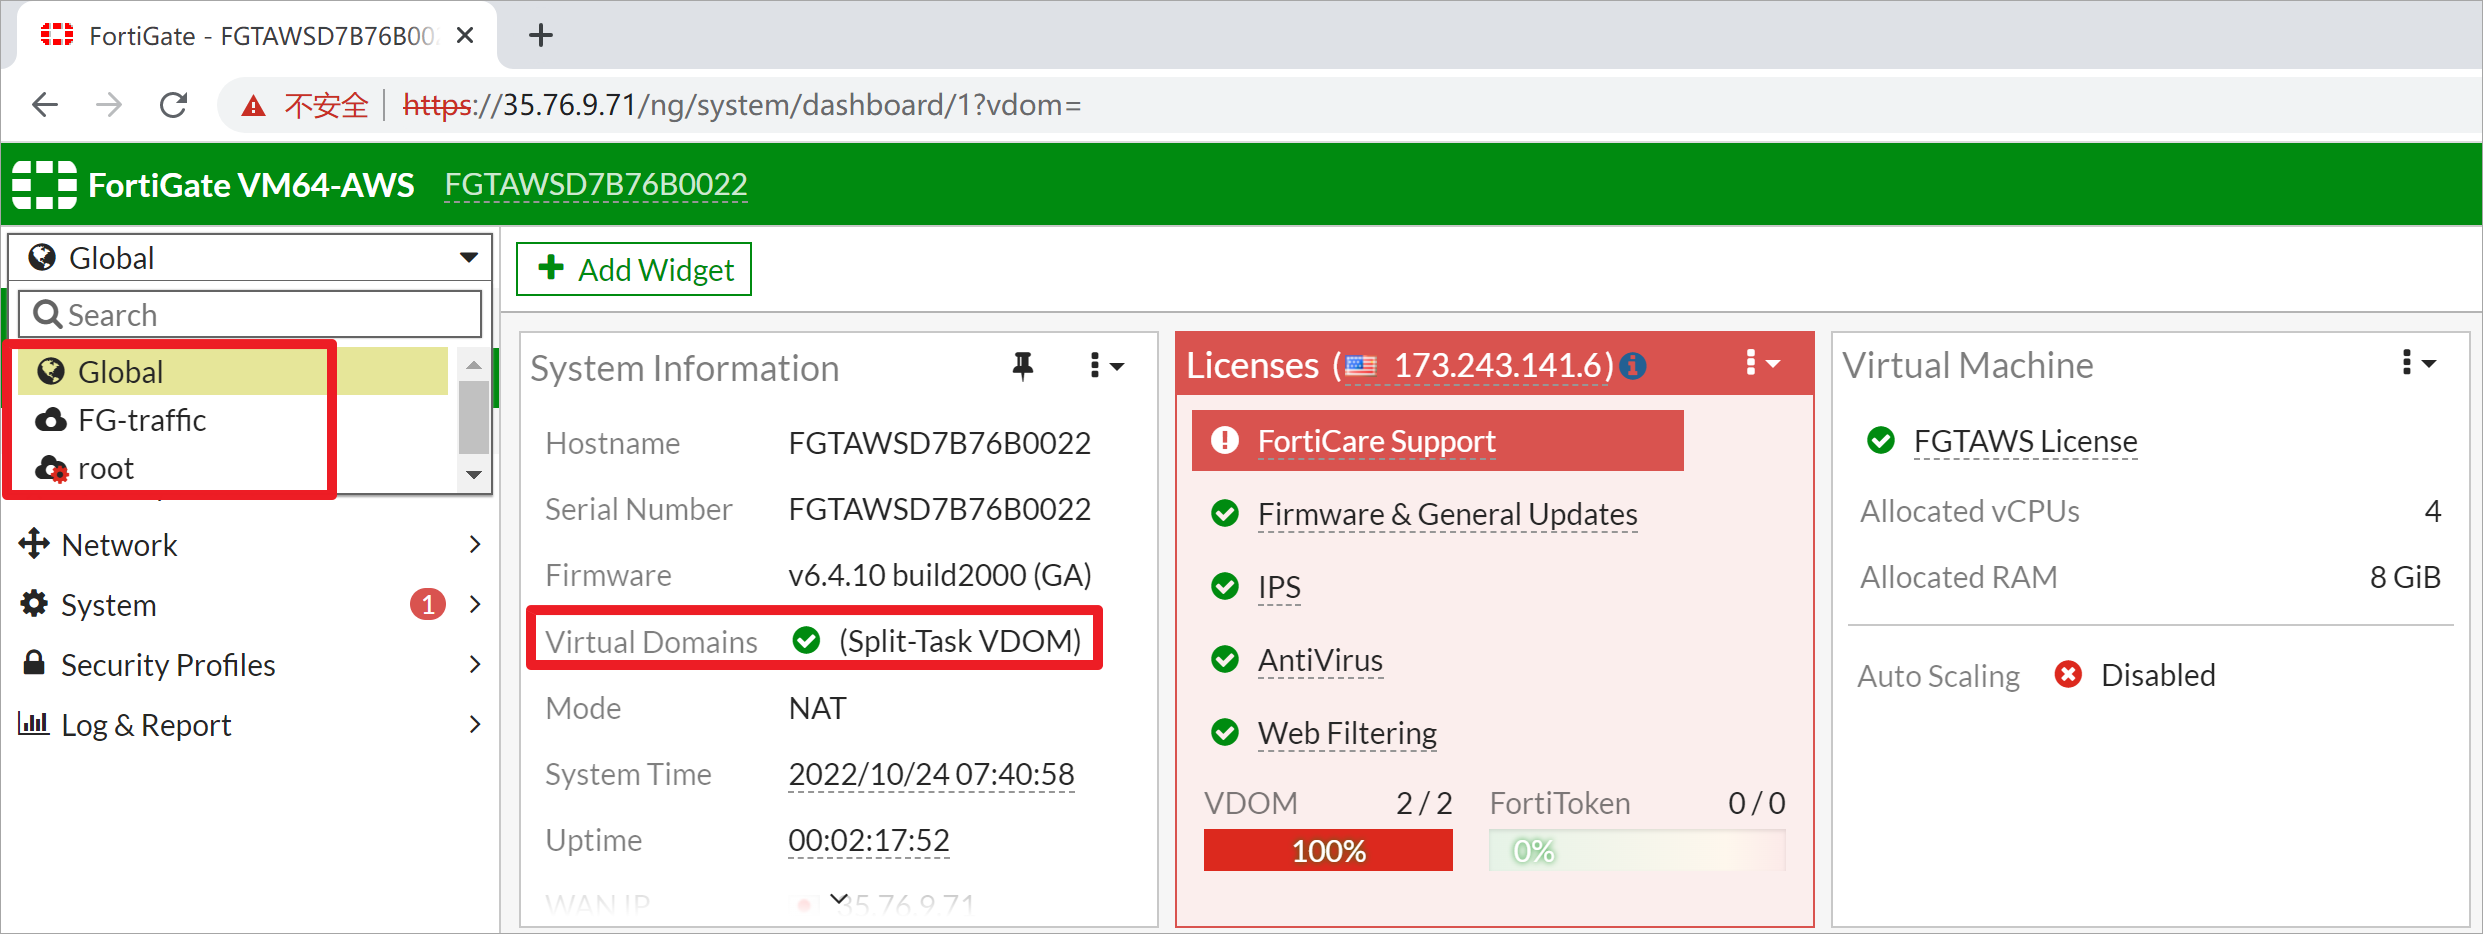Viewport: 2483px width, 934px height.
Task: Open System Information widget options menu
Action: pyautogui.click(x=1106, y=366)
